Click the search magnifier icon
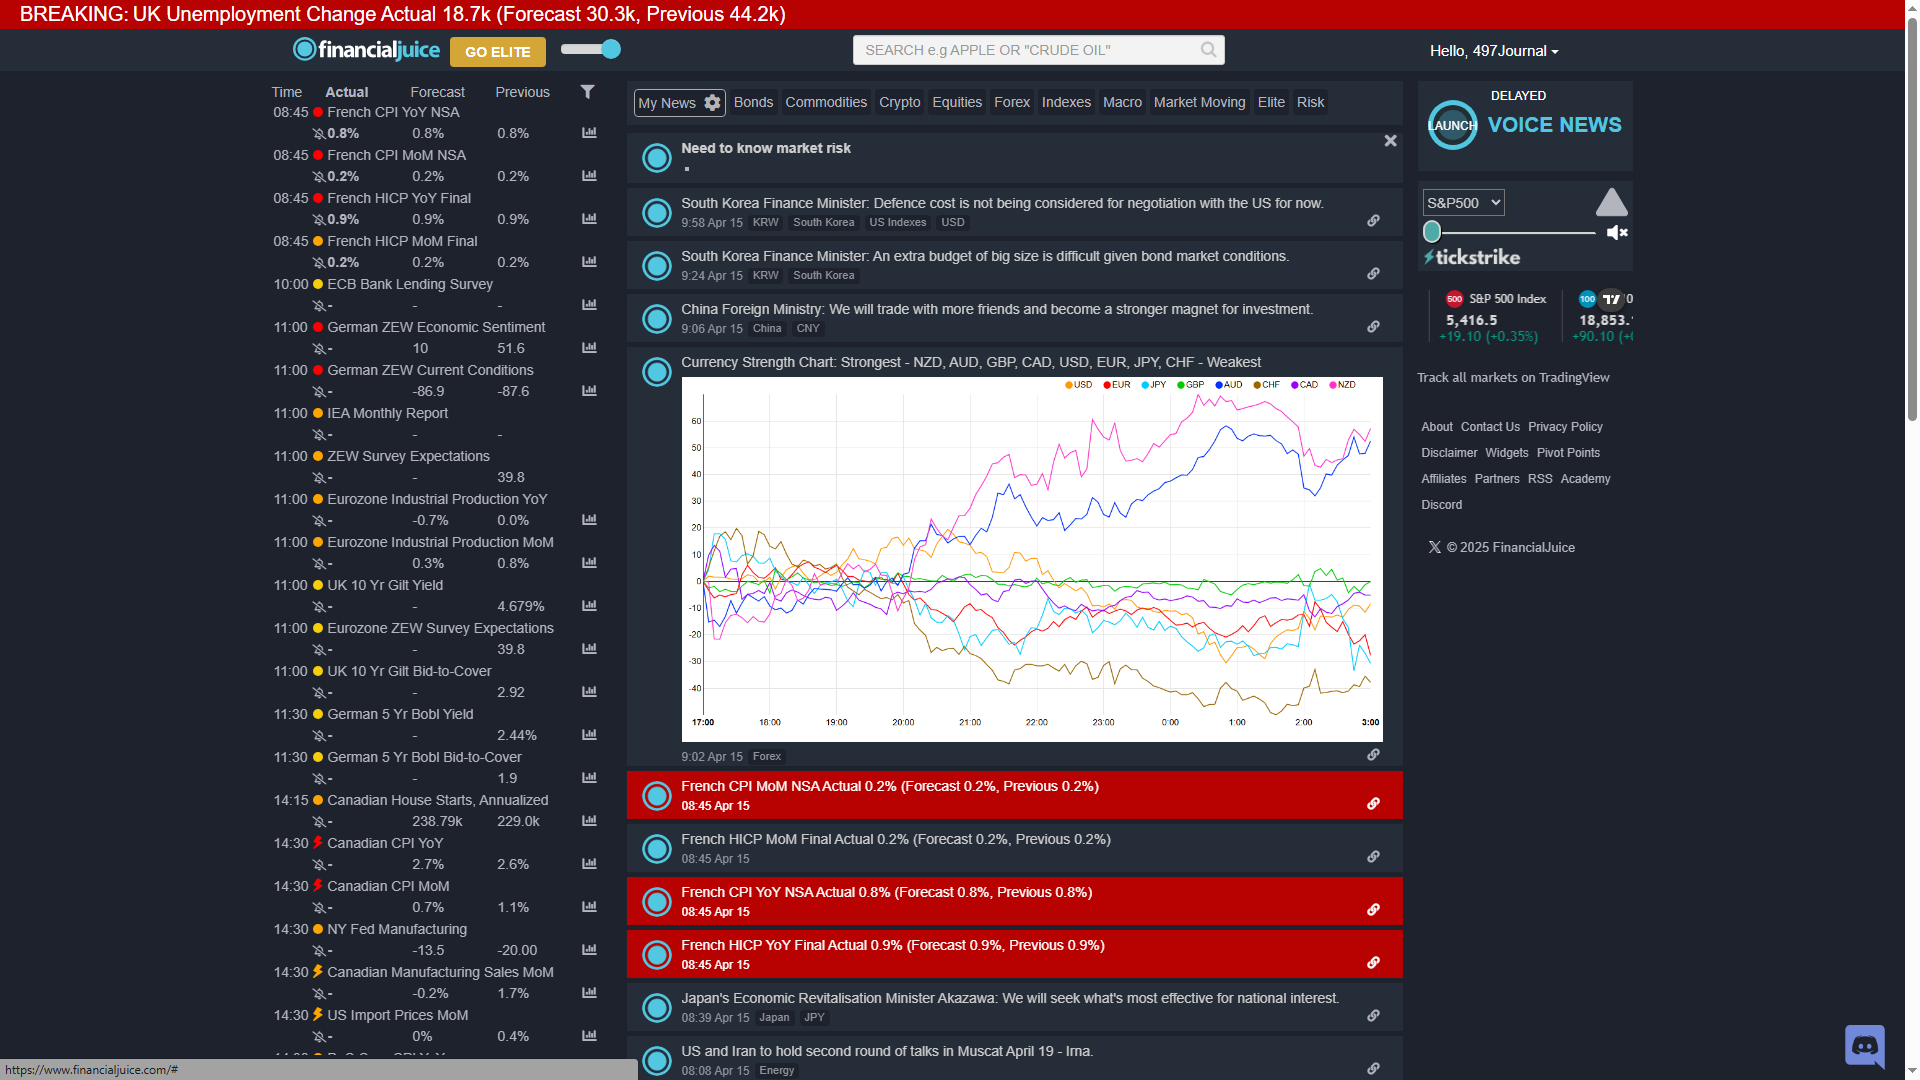The height and width of the screenshot is (1080, 1920). click(x=1208, y=50)
